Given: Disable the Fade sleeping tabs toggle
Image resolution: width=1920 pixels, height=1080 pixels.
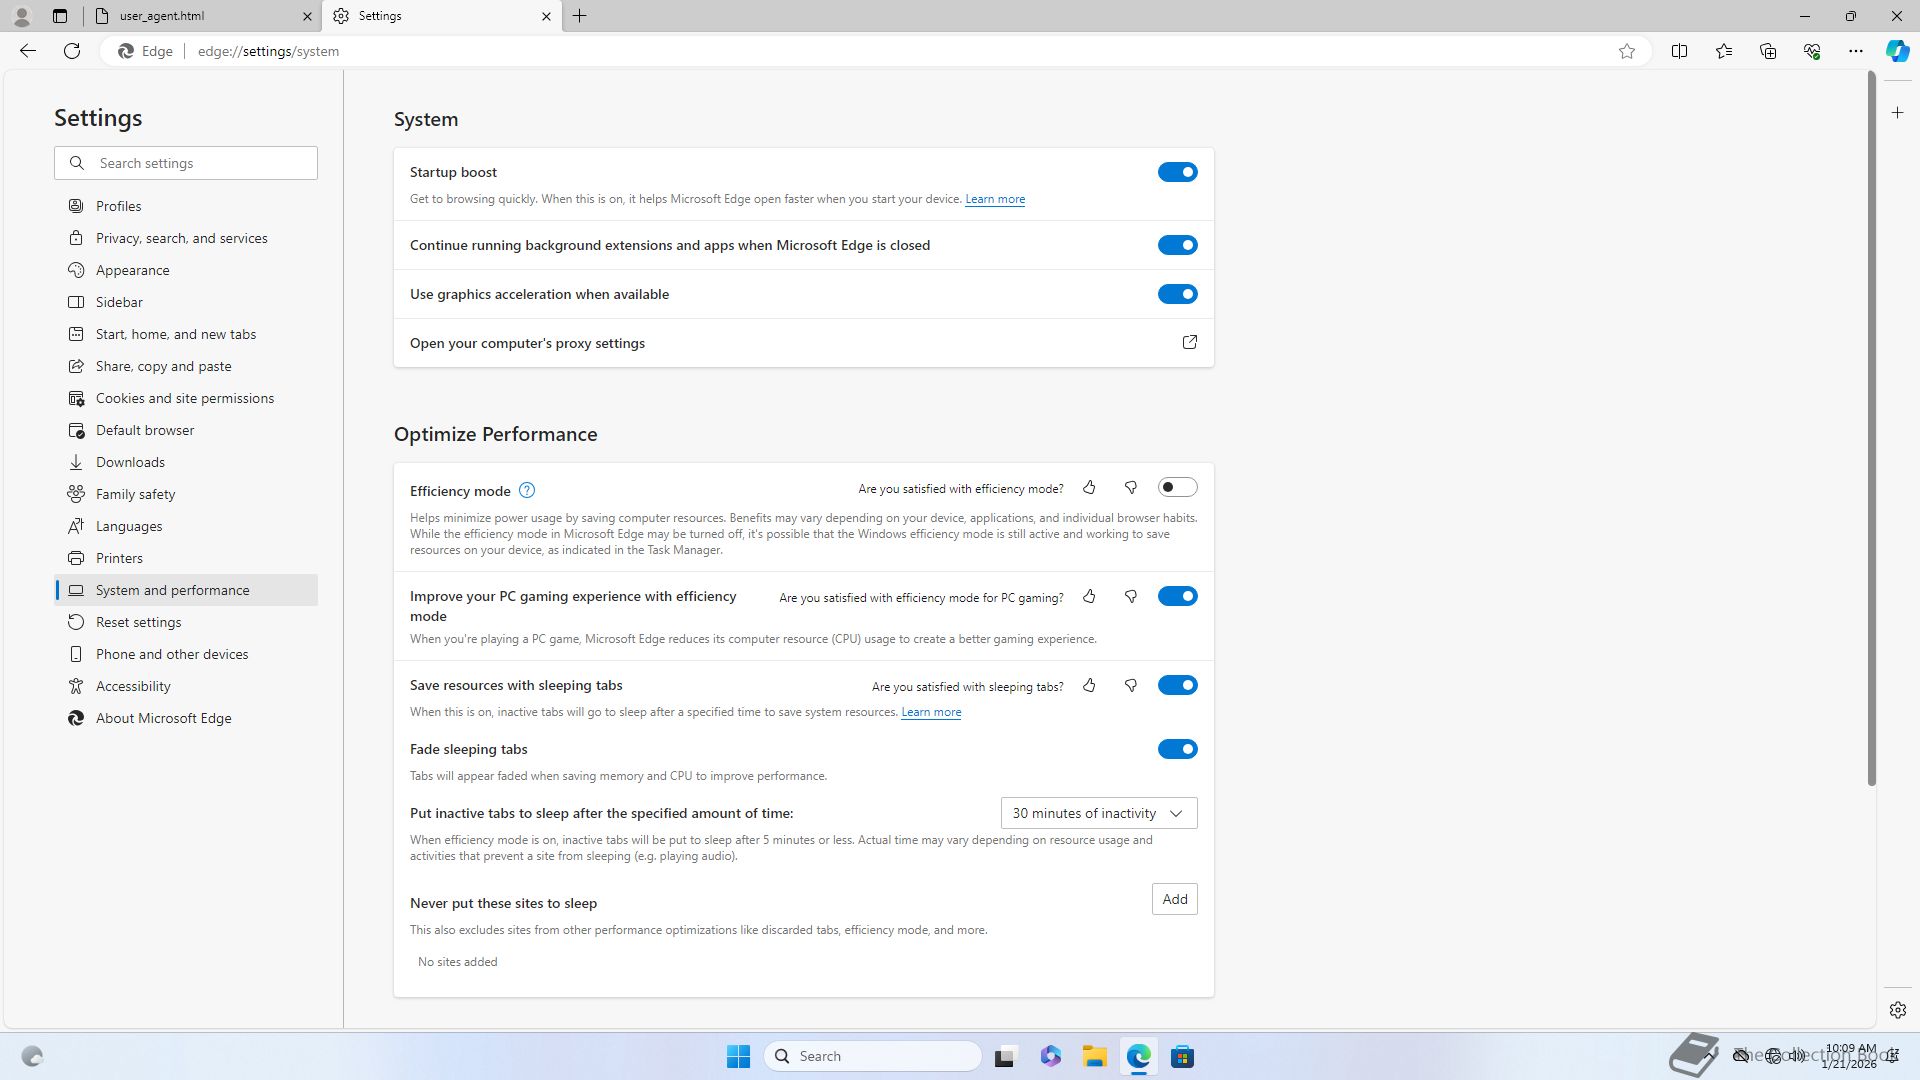Looking at the screenshot, I should tap(1177, 749).
